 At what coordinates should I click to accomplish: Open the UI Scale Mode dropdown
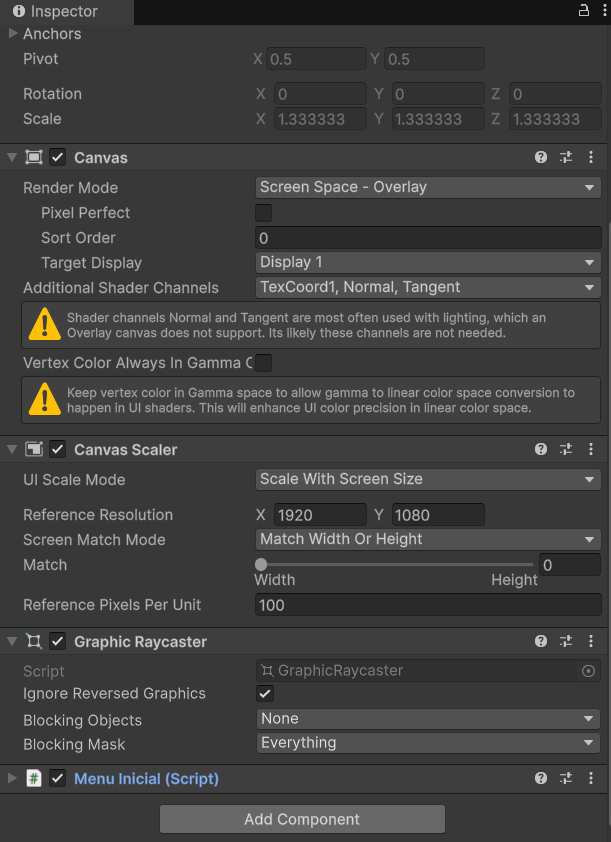coord(428,480)
